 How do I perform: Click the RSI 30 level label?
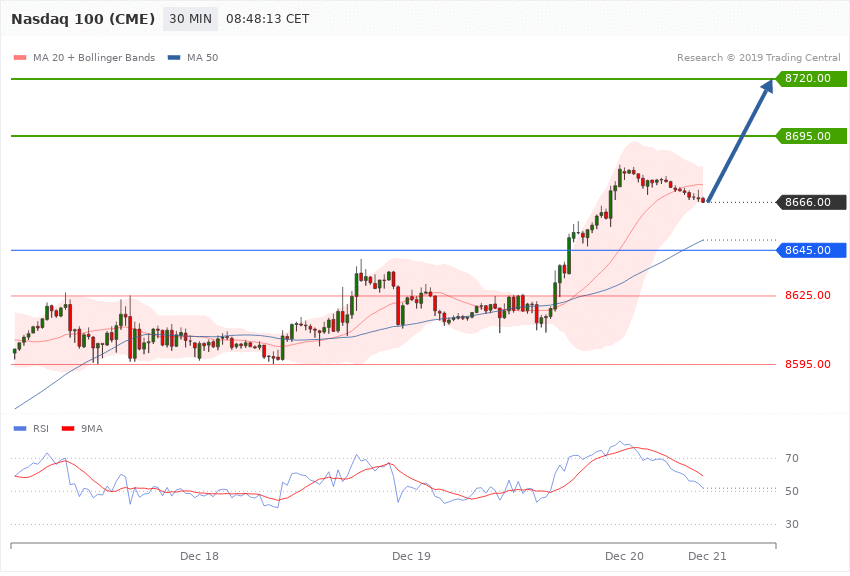coord(792,525)
